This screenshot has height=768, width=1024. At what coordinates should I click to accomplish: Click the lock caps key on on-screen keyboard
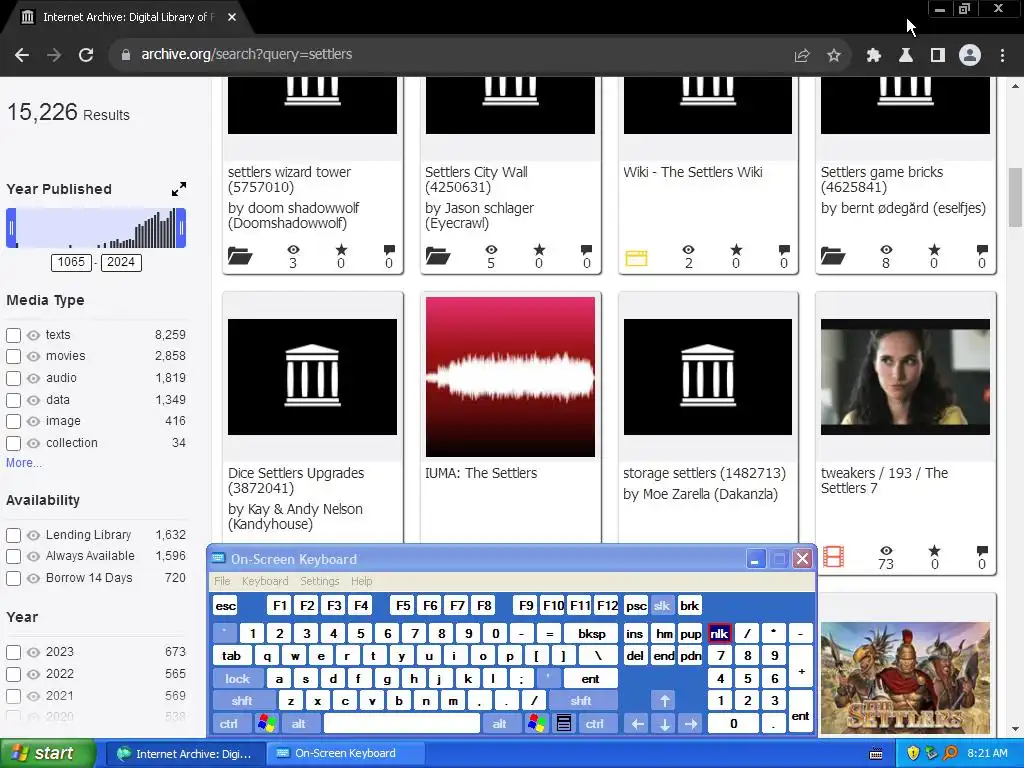[x=238, y=679]
